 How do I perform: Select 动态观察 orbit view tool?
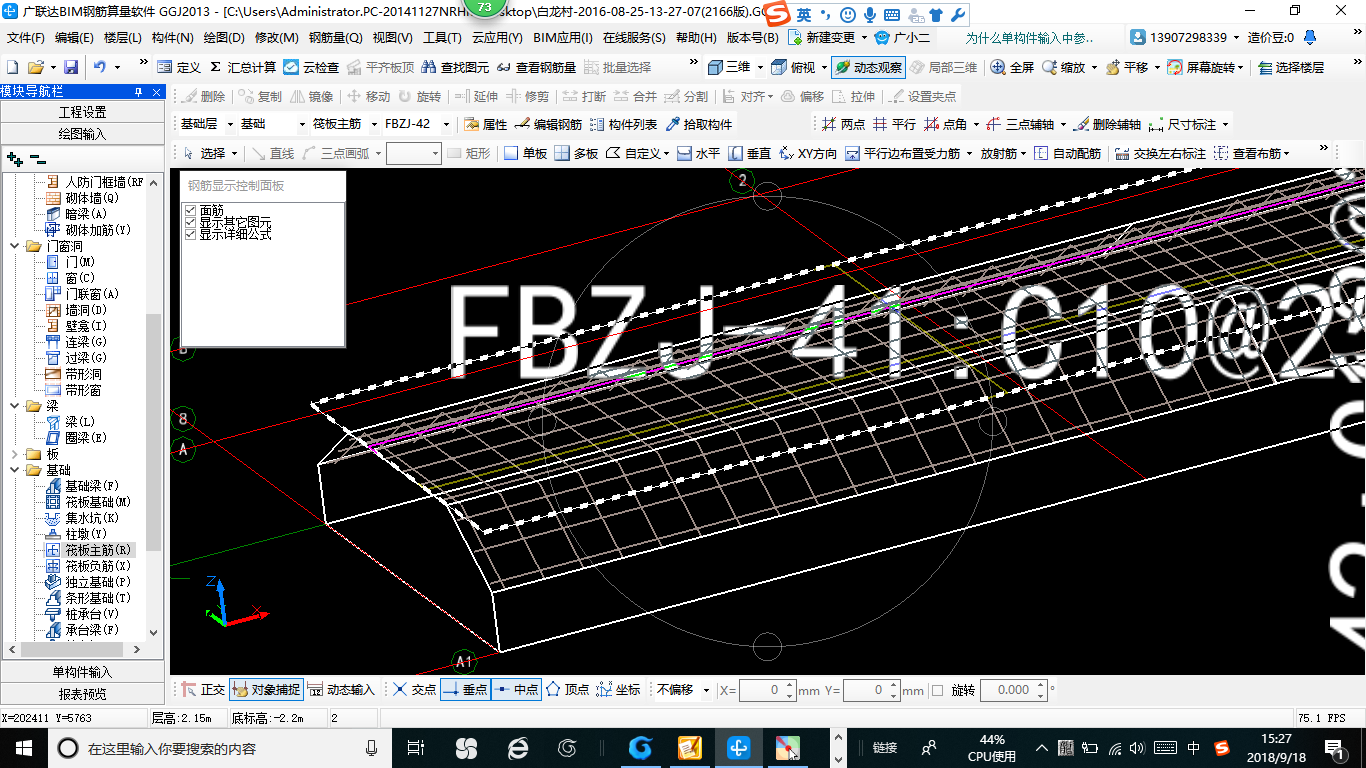click(868, 67)
